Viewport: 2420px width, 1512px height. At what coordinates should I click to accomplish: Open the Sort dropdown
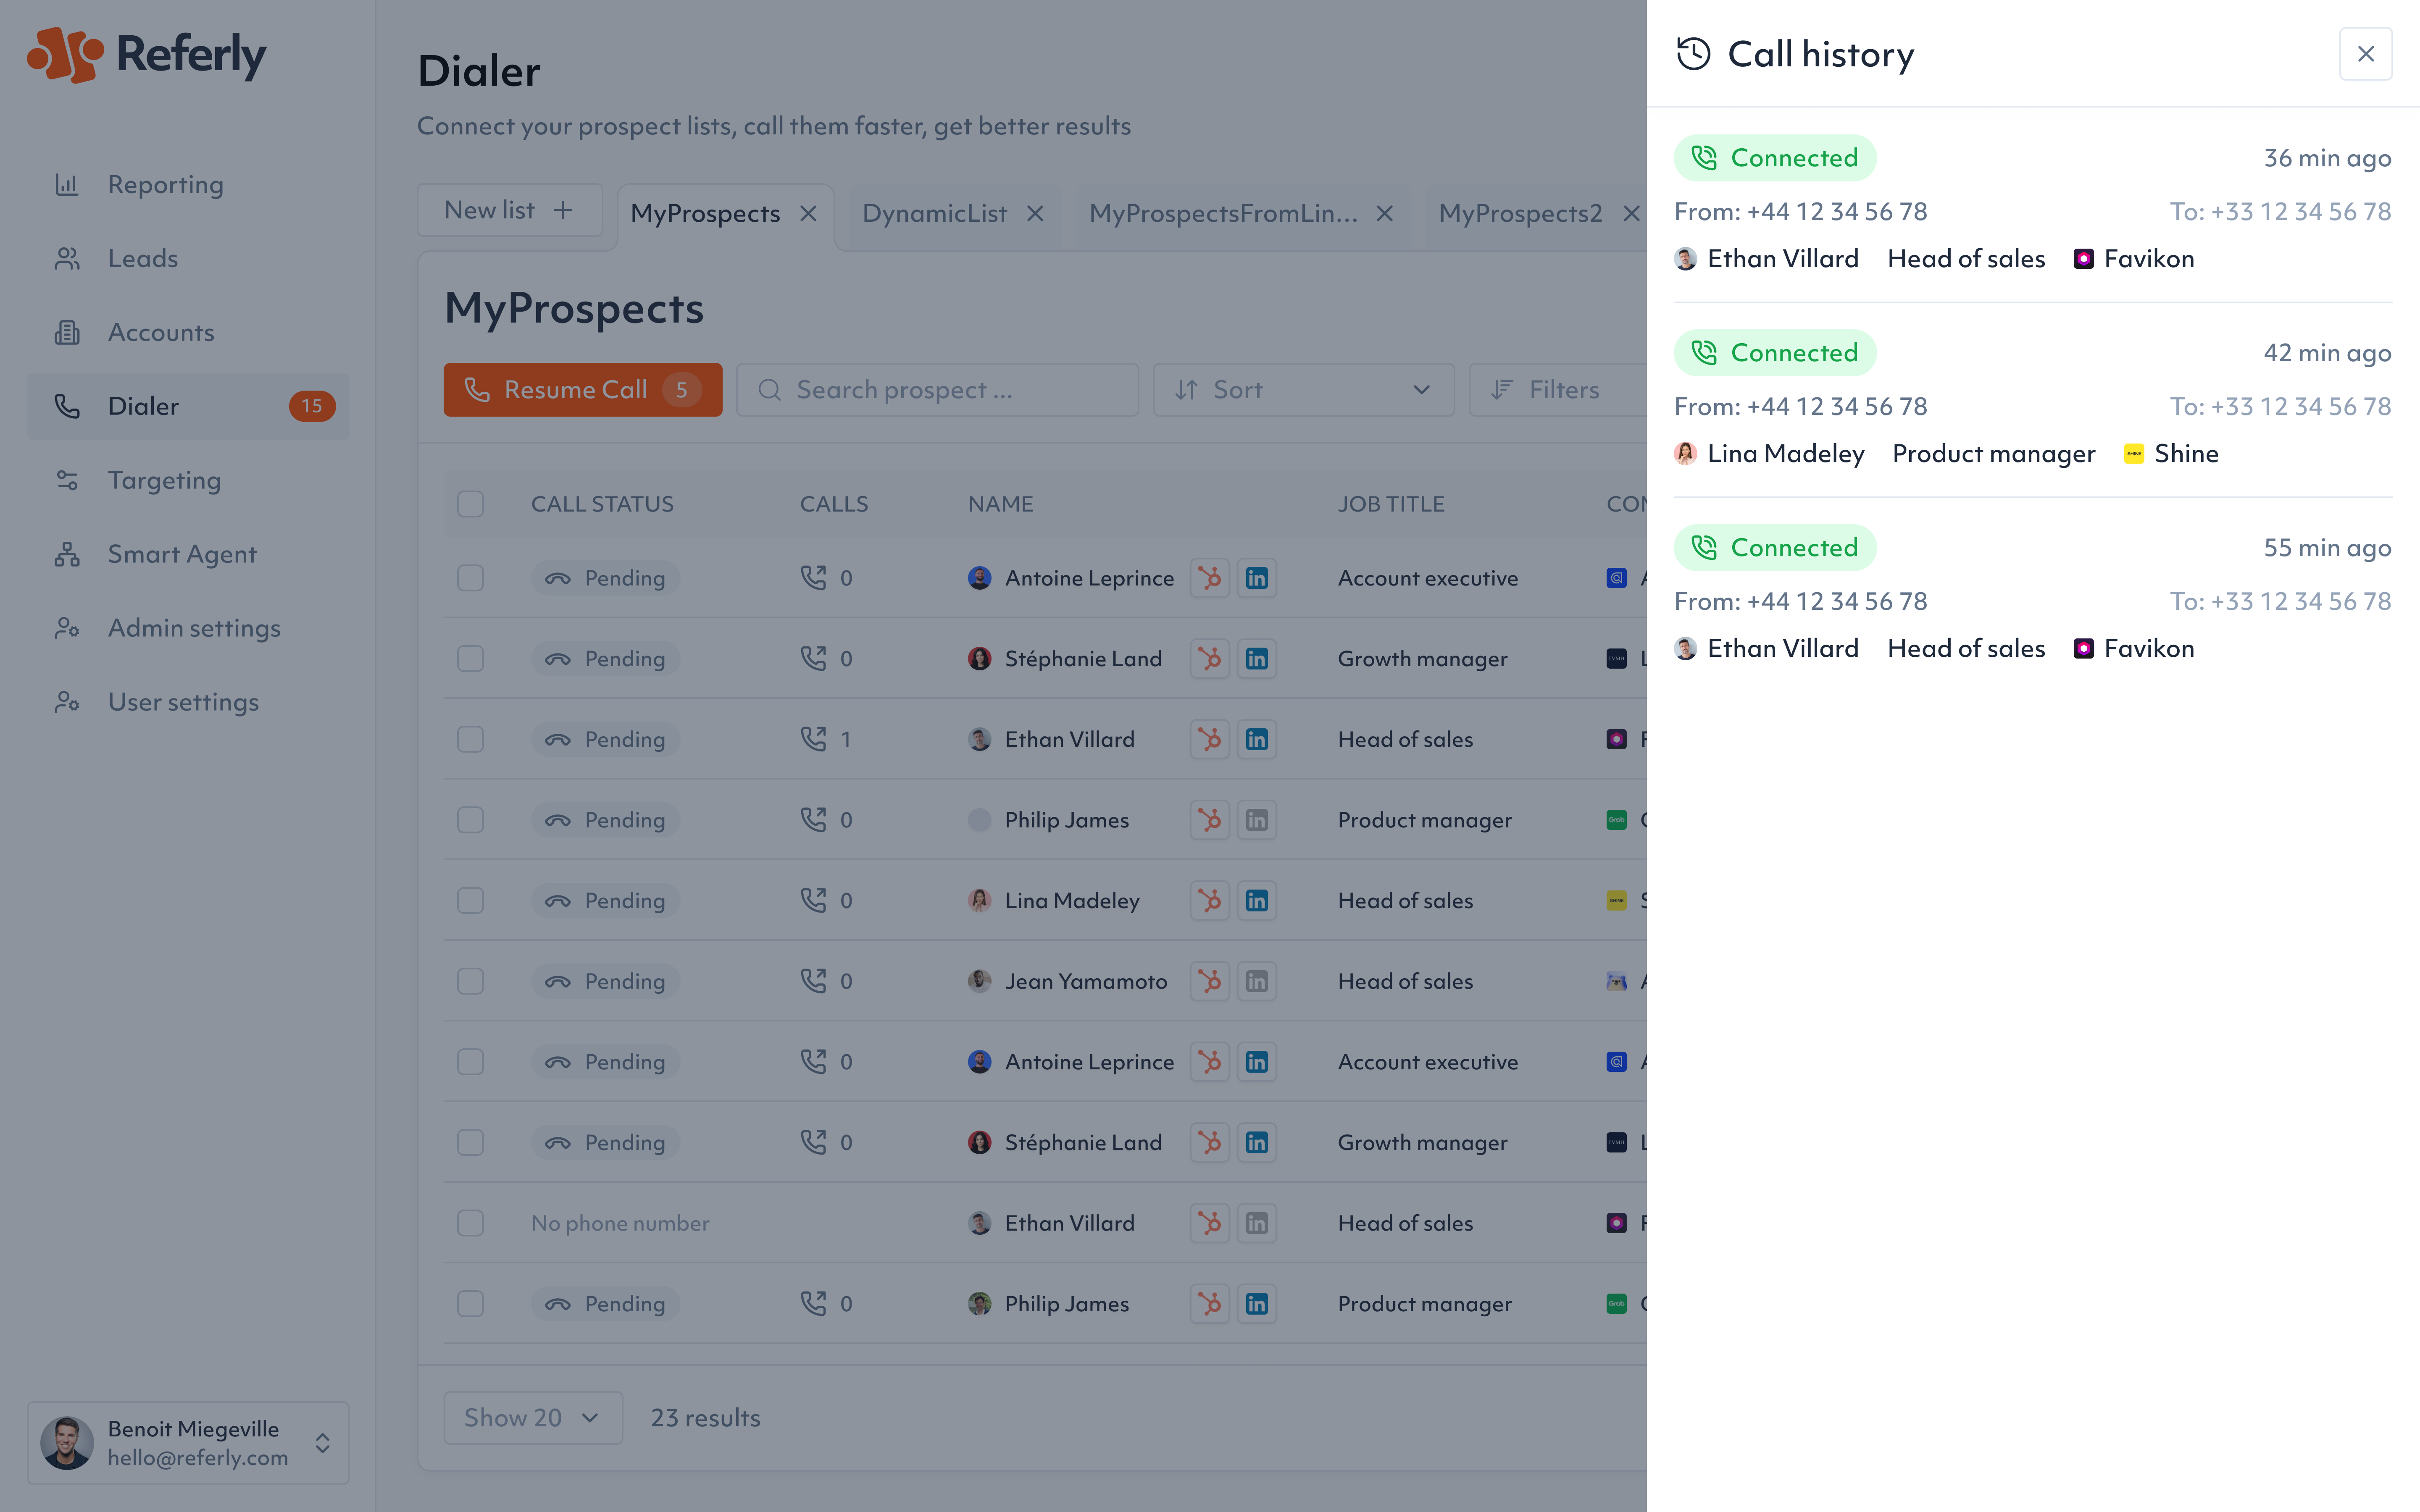coord(1302,390)
